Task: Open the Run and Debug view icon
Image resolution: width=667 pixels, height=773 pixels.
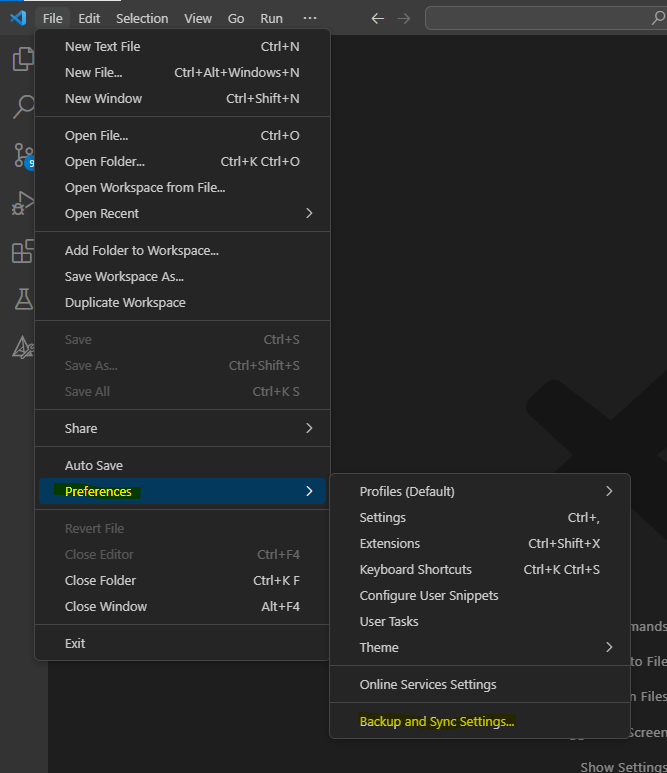Action: [x=23, y=203]
